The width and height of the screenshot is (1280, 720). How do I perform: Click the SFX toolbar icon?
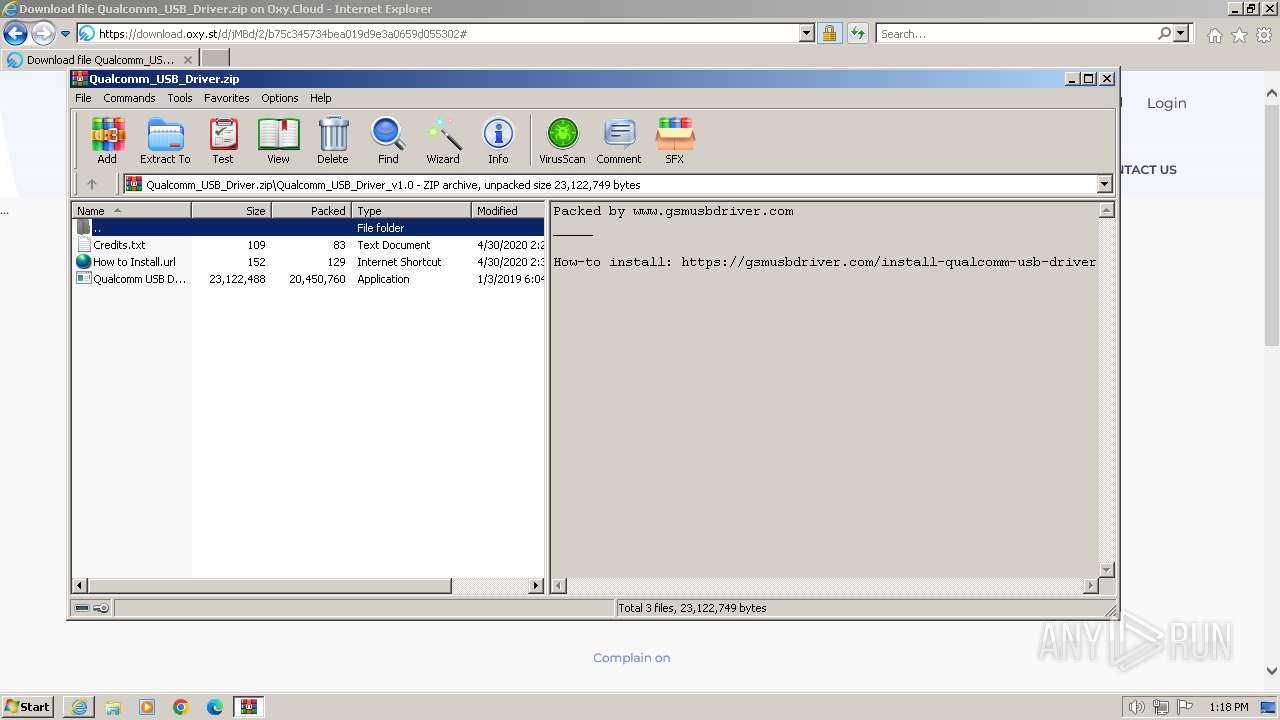coord(675,140)
